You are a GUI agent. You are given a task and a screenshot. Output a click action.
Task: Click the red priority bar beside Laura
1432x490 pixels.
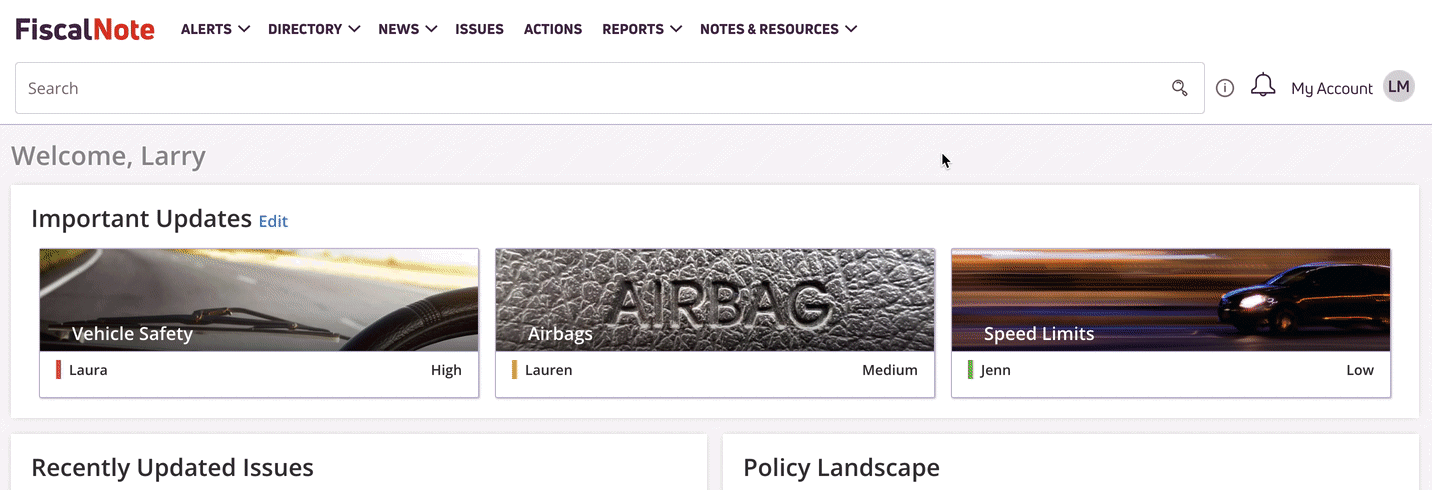(59, 370)
